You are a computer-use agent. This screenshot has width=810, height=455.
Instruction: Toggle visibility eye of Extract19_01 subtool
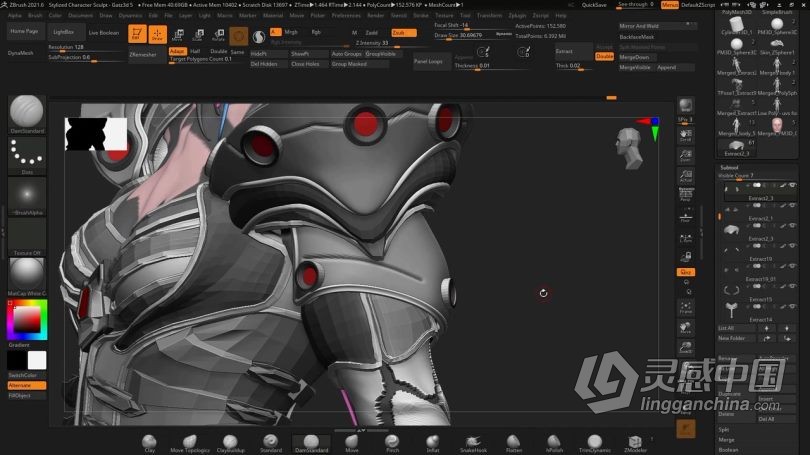tap(792, 266)
